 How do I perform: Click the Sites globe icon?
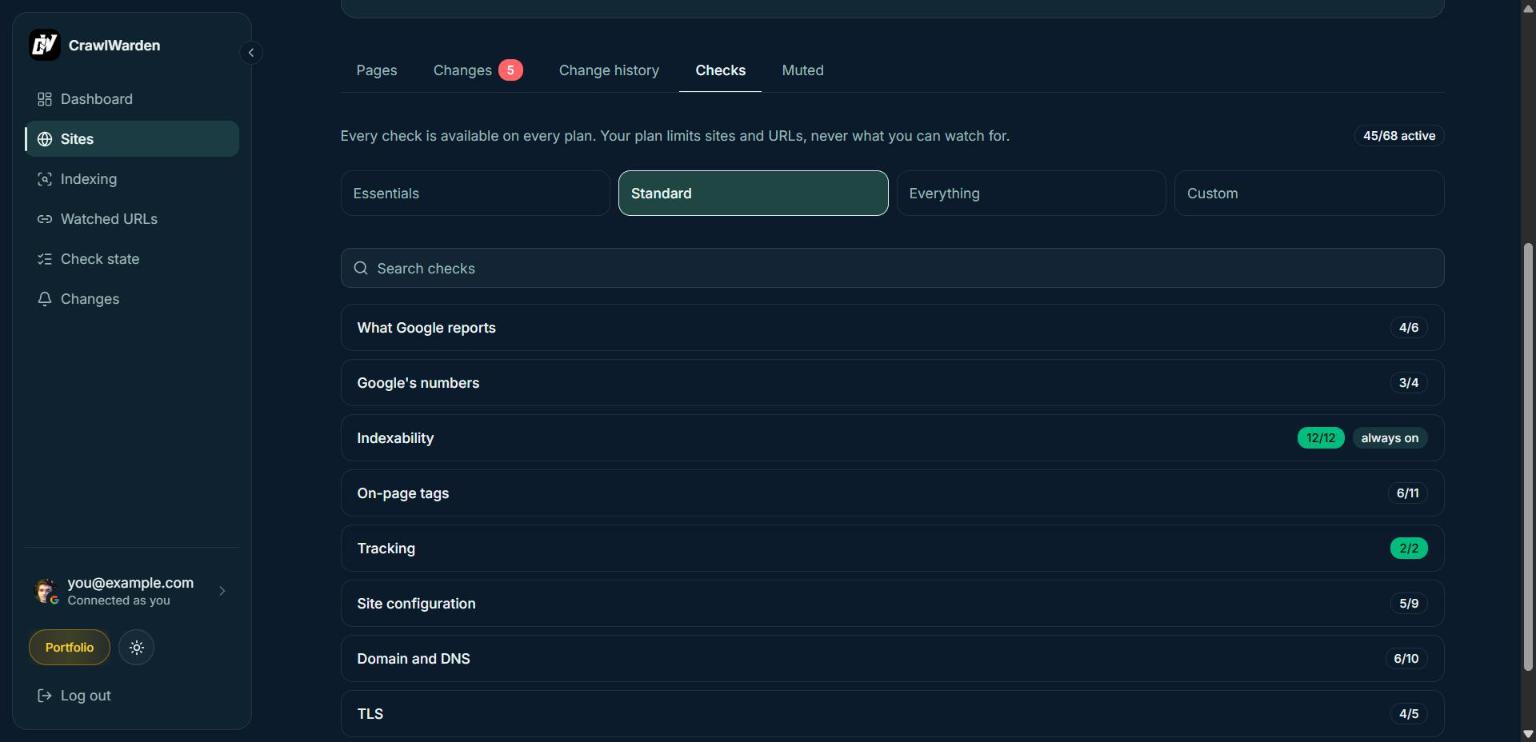click(44, 139)
